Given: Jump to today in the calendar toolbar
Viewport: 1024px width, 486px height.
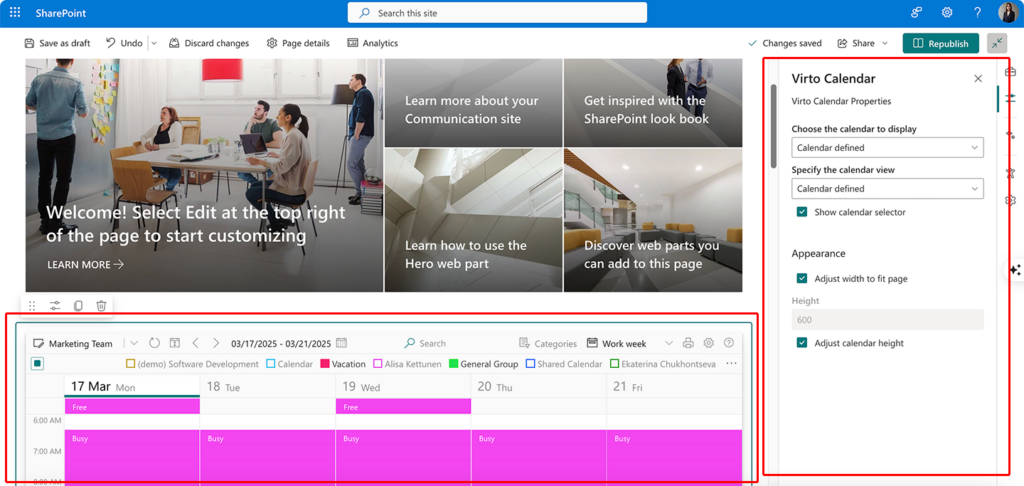Looking at the screenshot, I should pyautogui.click(x=174, y=343).
